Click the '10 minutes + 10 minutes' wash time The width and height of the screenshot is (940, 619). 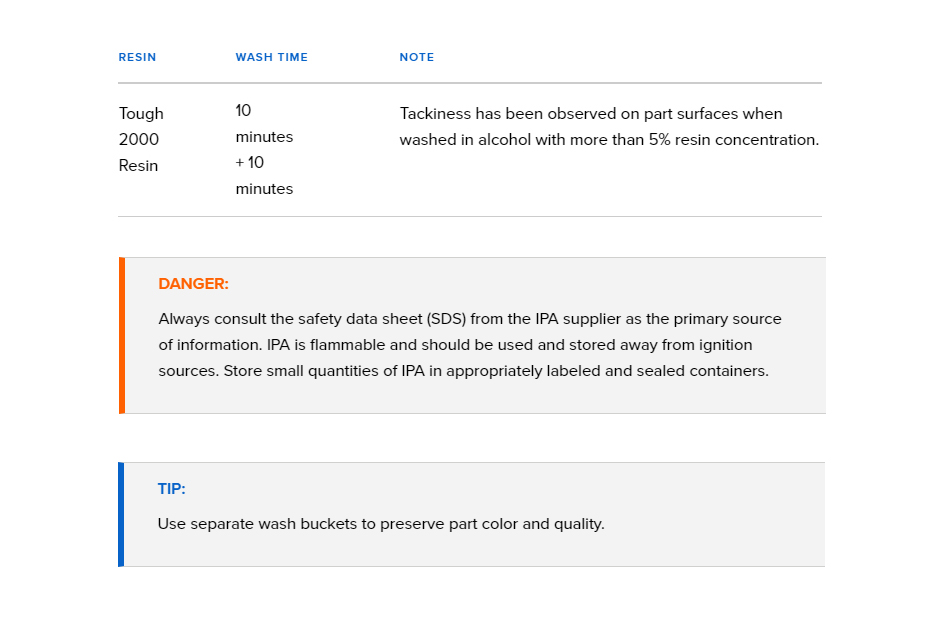[264, 150]
